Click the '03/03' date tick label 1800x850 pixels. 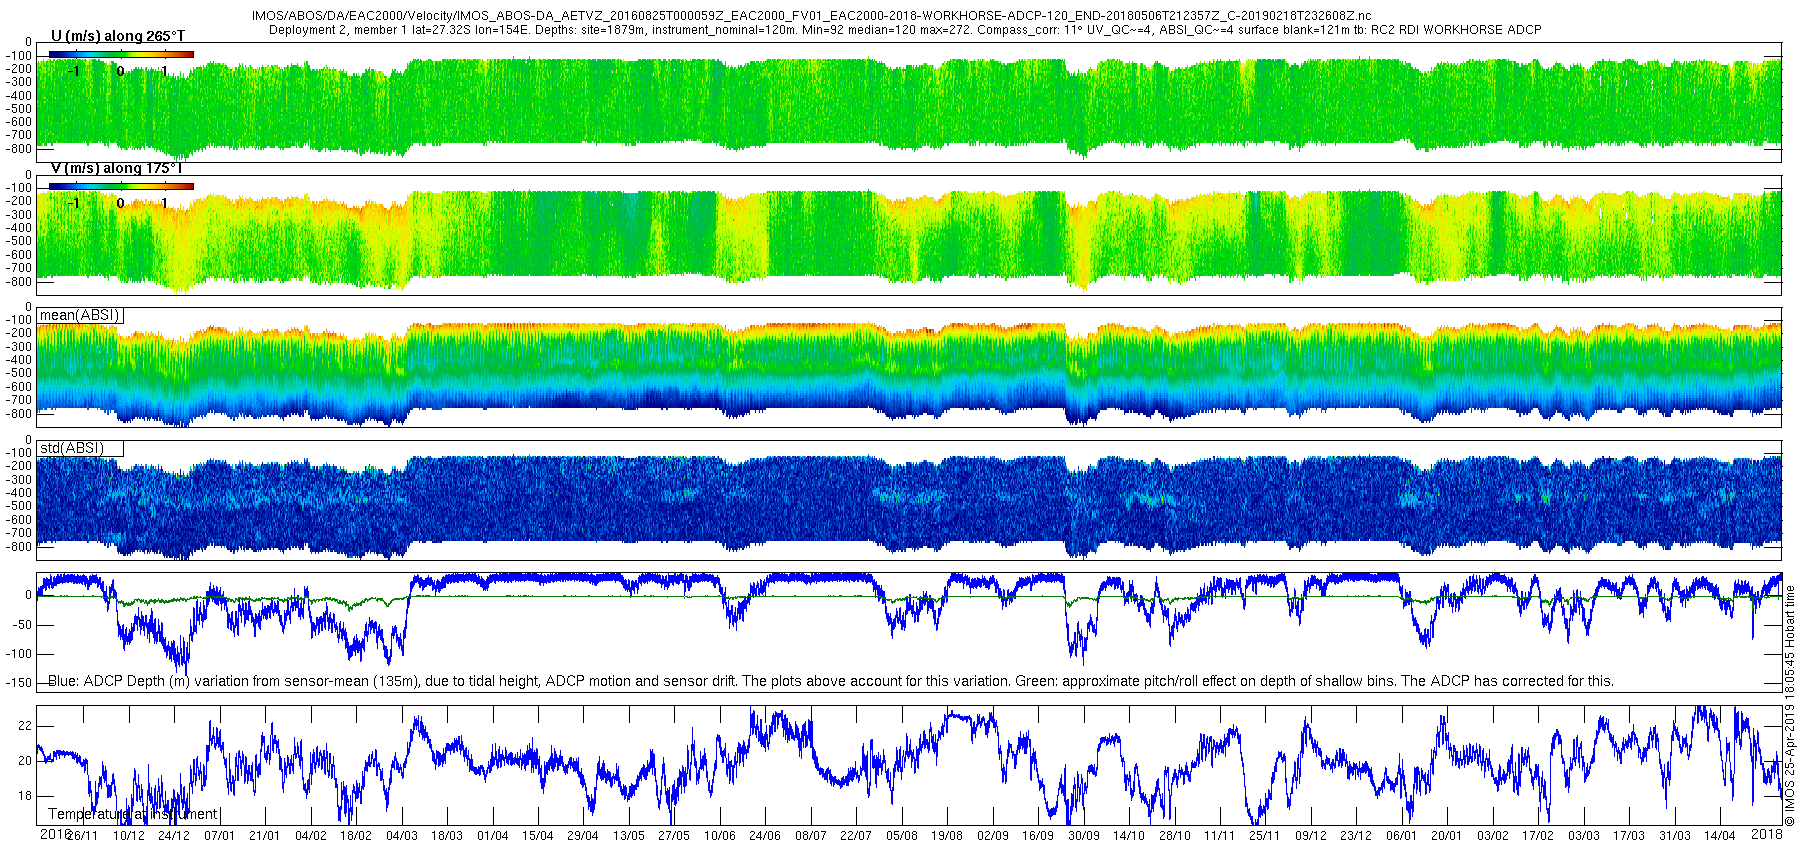coord(1584,836)
